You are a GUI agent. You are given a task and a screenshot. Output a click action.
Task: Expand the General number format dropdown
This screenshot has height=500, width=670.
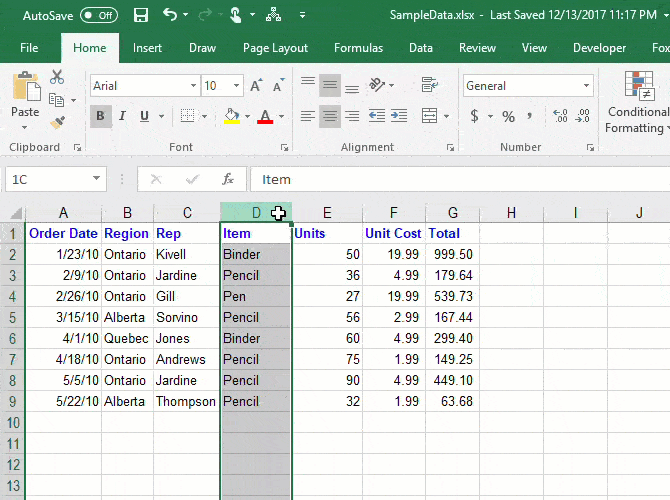click(586, 87)
